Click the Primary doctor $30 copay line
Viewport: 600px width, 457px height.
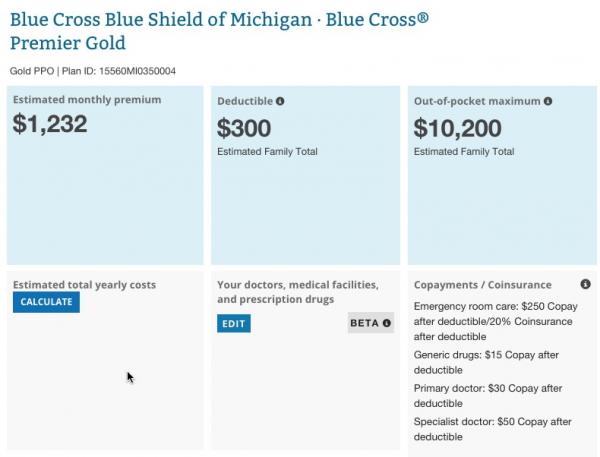(488, 395)
